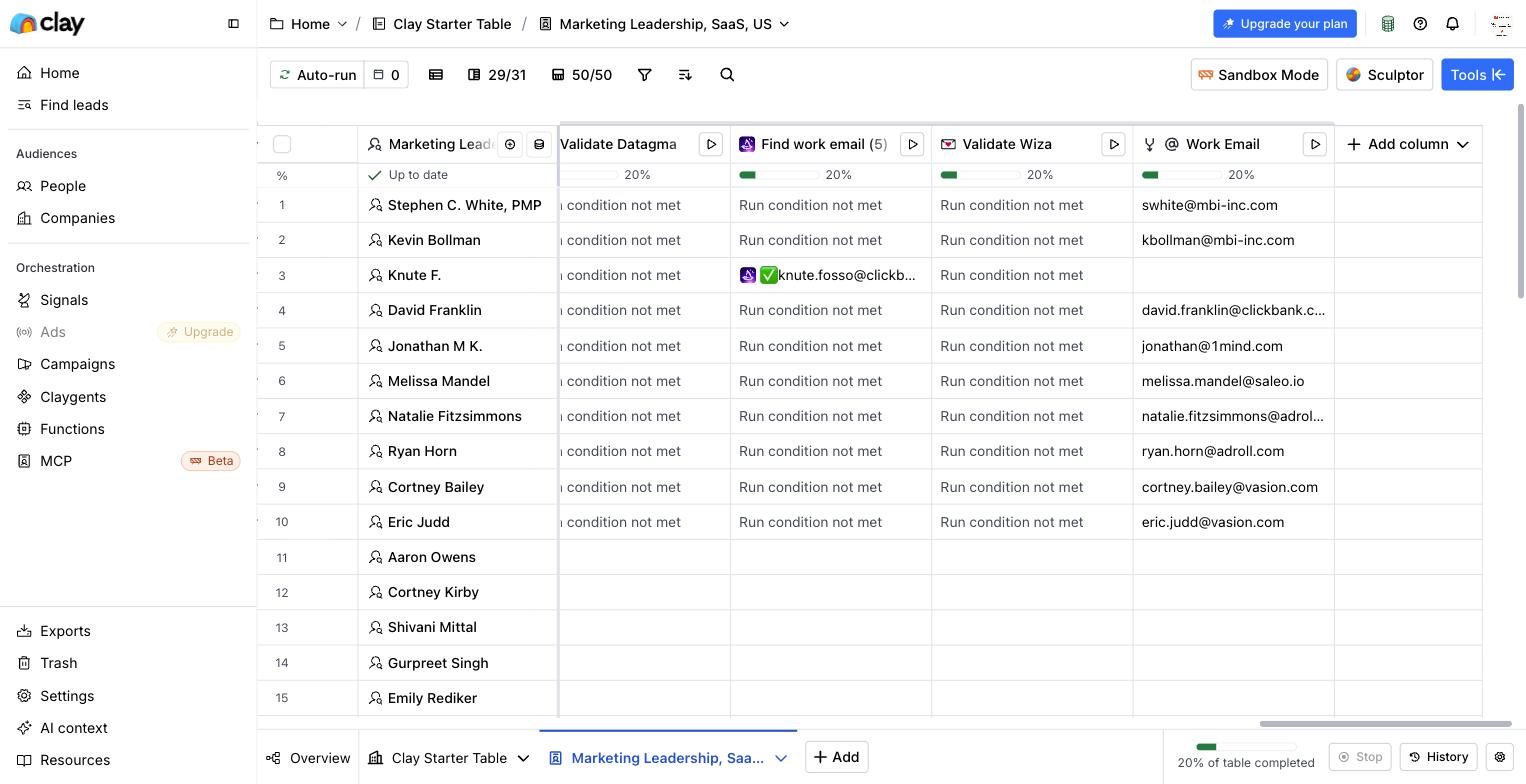This screenshot has height=784, width=1526.
Task: Run the Validate Datagma column play button
Action: click(x=711, y=144)
